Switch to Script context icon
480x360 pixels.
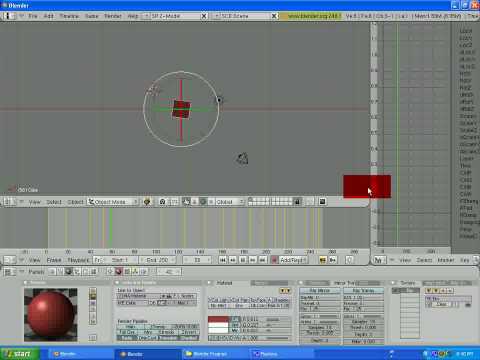click(x=61, y=272)
